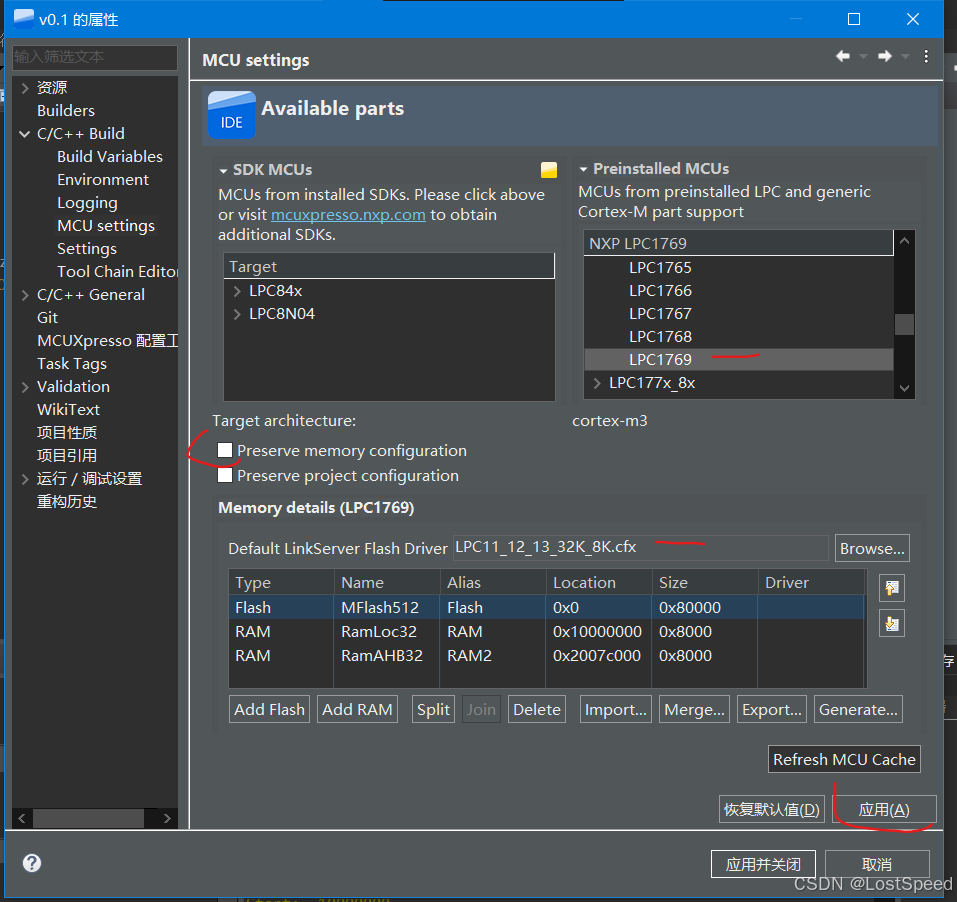This screenshot has height=902, width=957.
Task: Click the Import... button
Action: [616, 709]
